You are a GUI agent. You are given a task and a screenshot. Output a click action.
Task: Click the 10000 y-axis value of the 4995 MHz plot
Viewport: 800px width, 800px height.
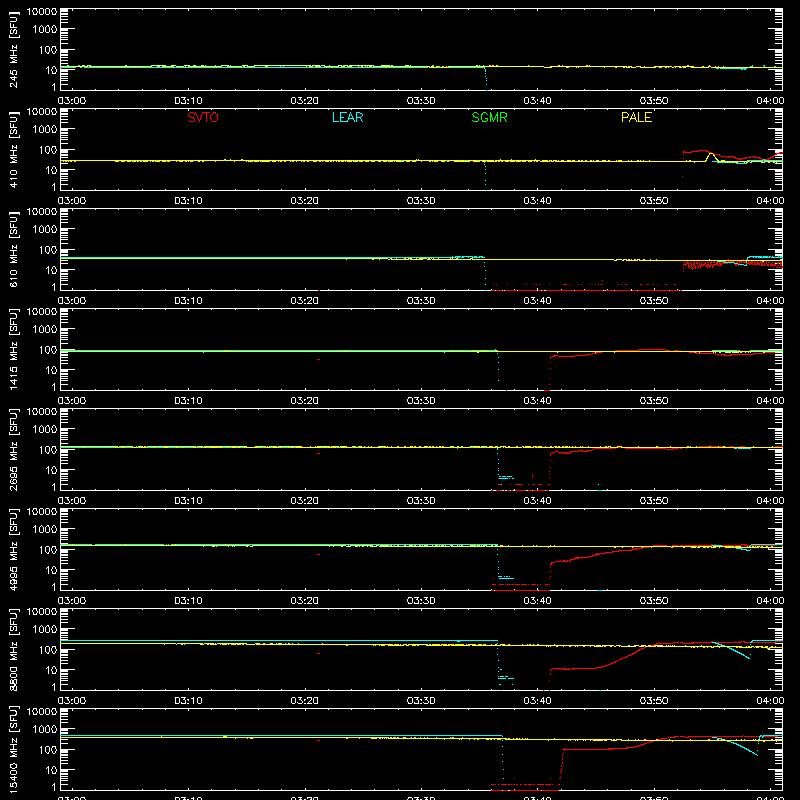[42, 512]
